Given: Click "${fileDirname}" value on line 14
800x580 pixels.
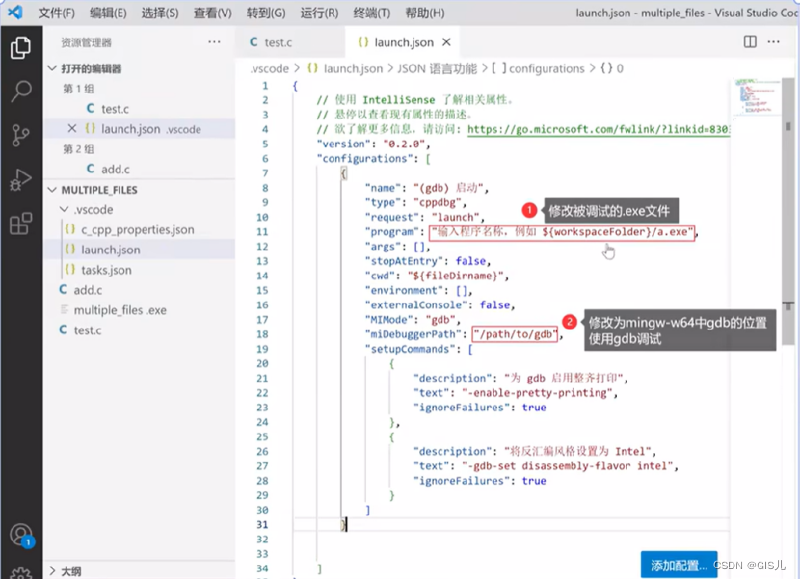Looking at the screenshot, I should [x=455, y=276].
